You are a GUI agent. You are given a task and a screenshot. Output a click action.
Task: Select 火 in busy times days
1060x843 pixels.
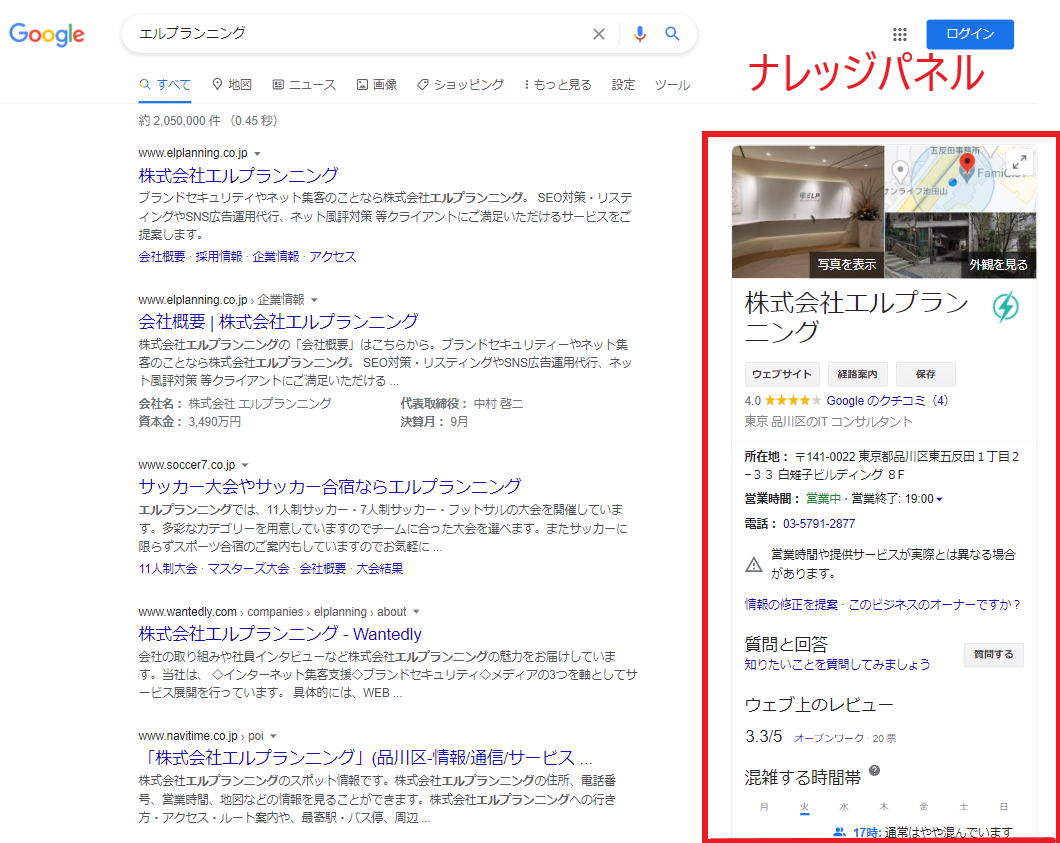coord(804,806)
